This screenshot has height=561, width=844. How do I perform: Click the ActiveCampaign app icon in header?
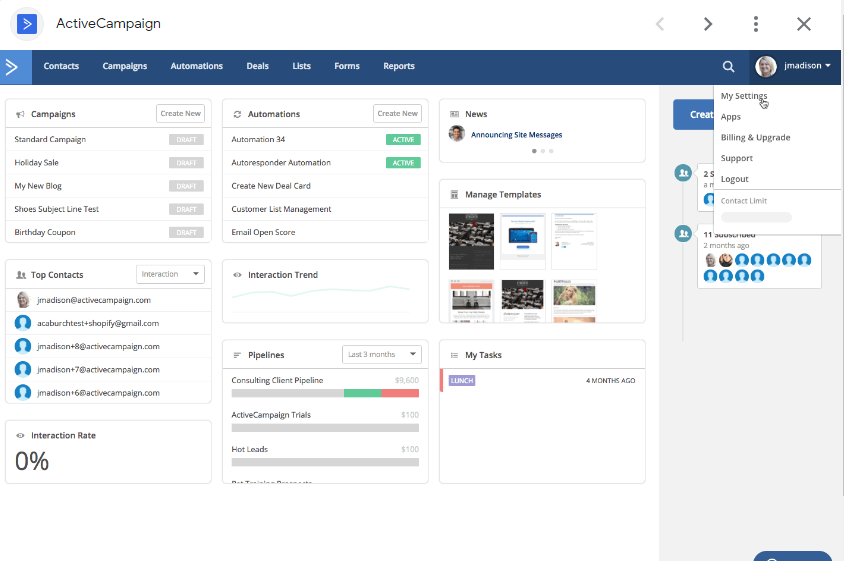pos(27,24)
